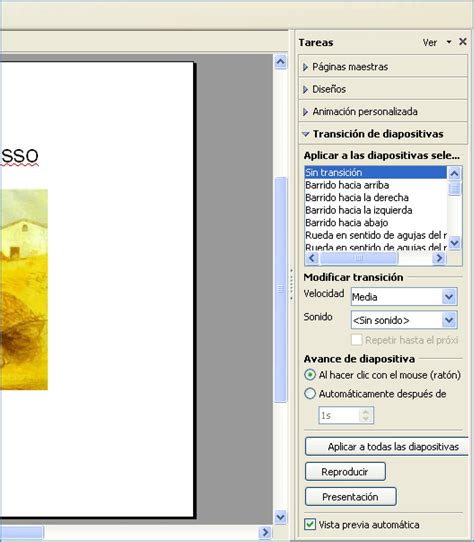Click the transition list scroll-up arrow

(x=454, y=173)
